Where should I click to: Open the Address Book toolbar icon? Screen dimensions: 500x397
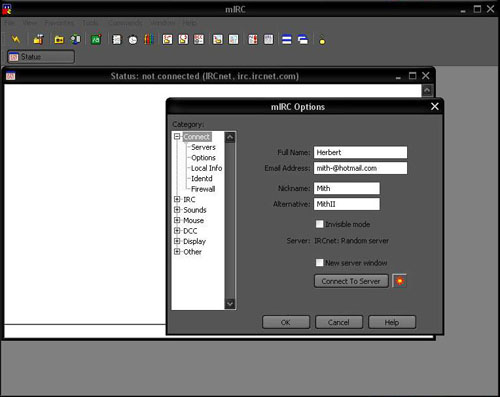click(117, 40)
